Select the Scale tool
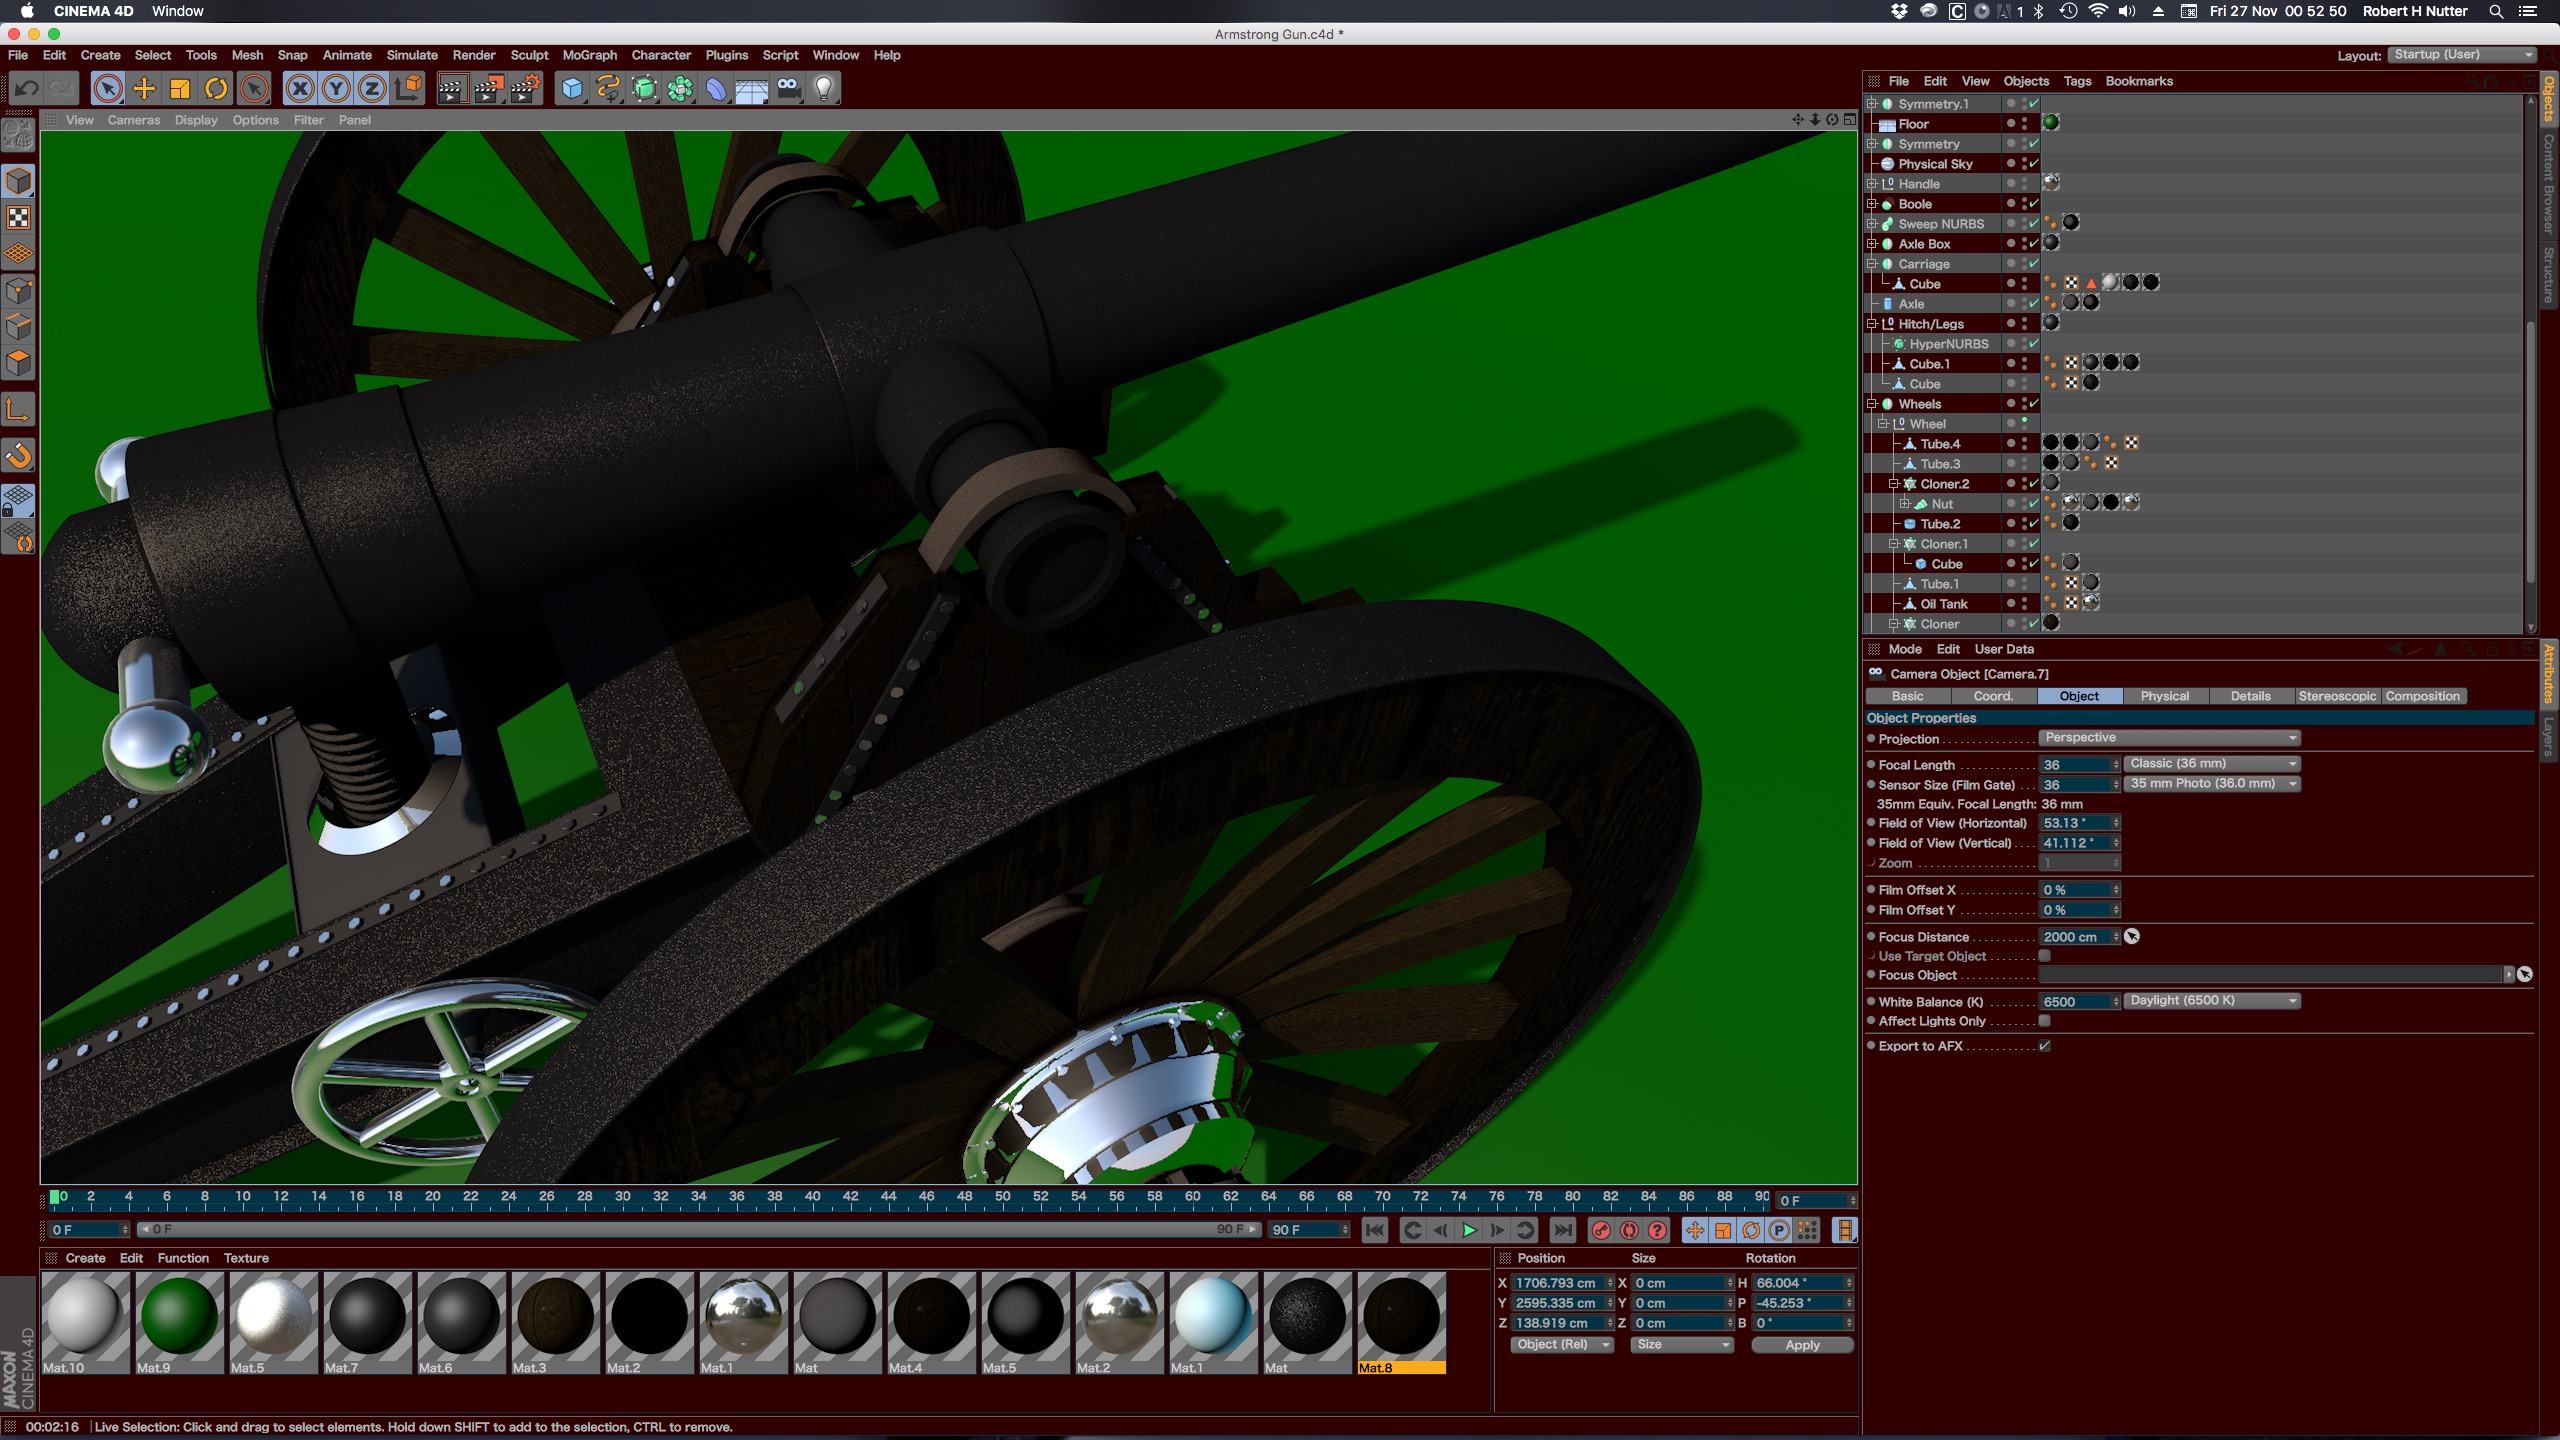Screen dimensions: 2560x1440 click(x=180, y=89)
